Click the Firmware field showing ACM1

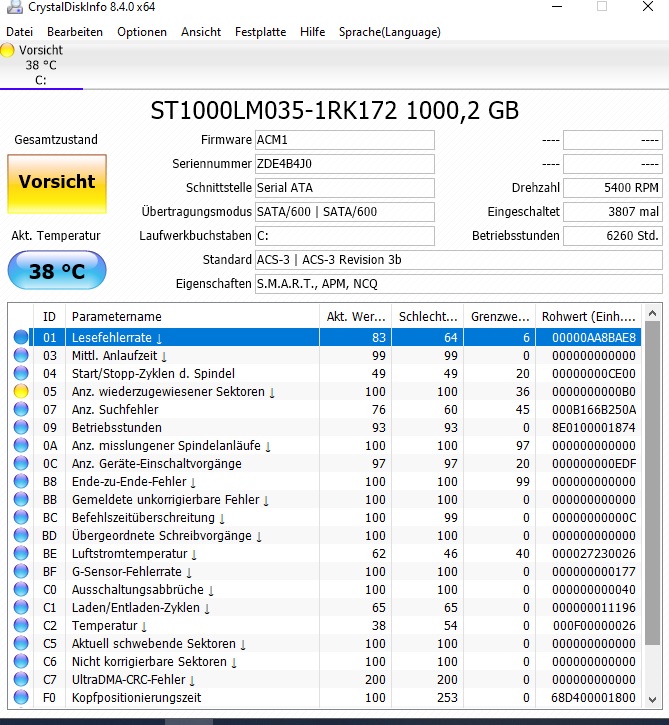pos(345,140)
